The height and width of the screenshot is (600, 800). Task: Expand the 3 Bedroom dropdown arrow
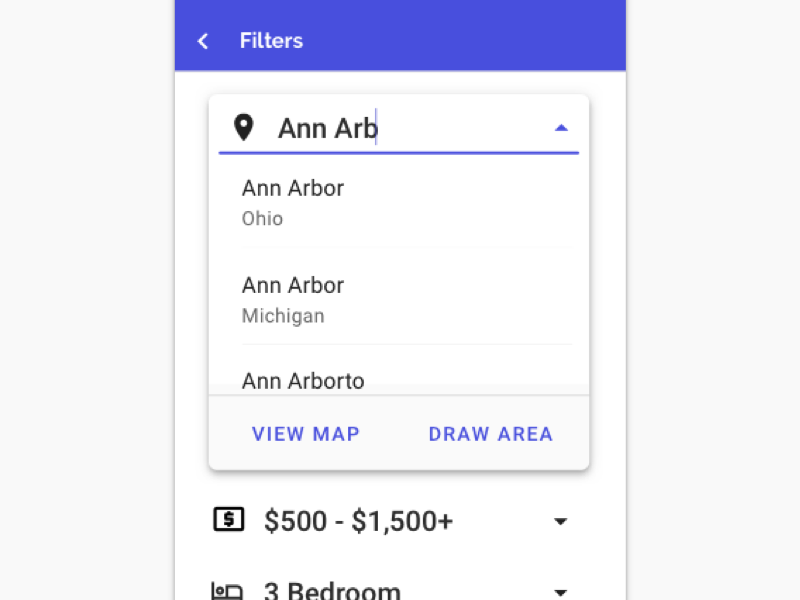561,591
